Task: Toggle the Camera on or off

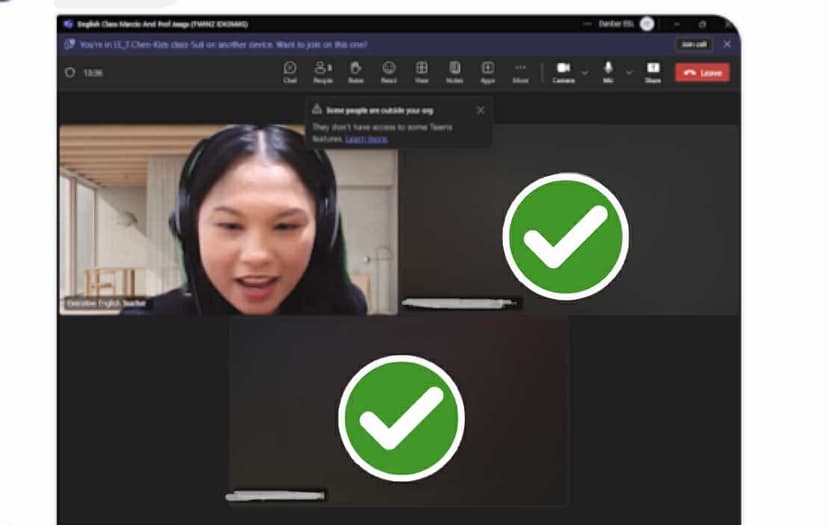Action: tap(563, 71)
